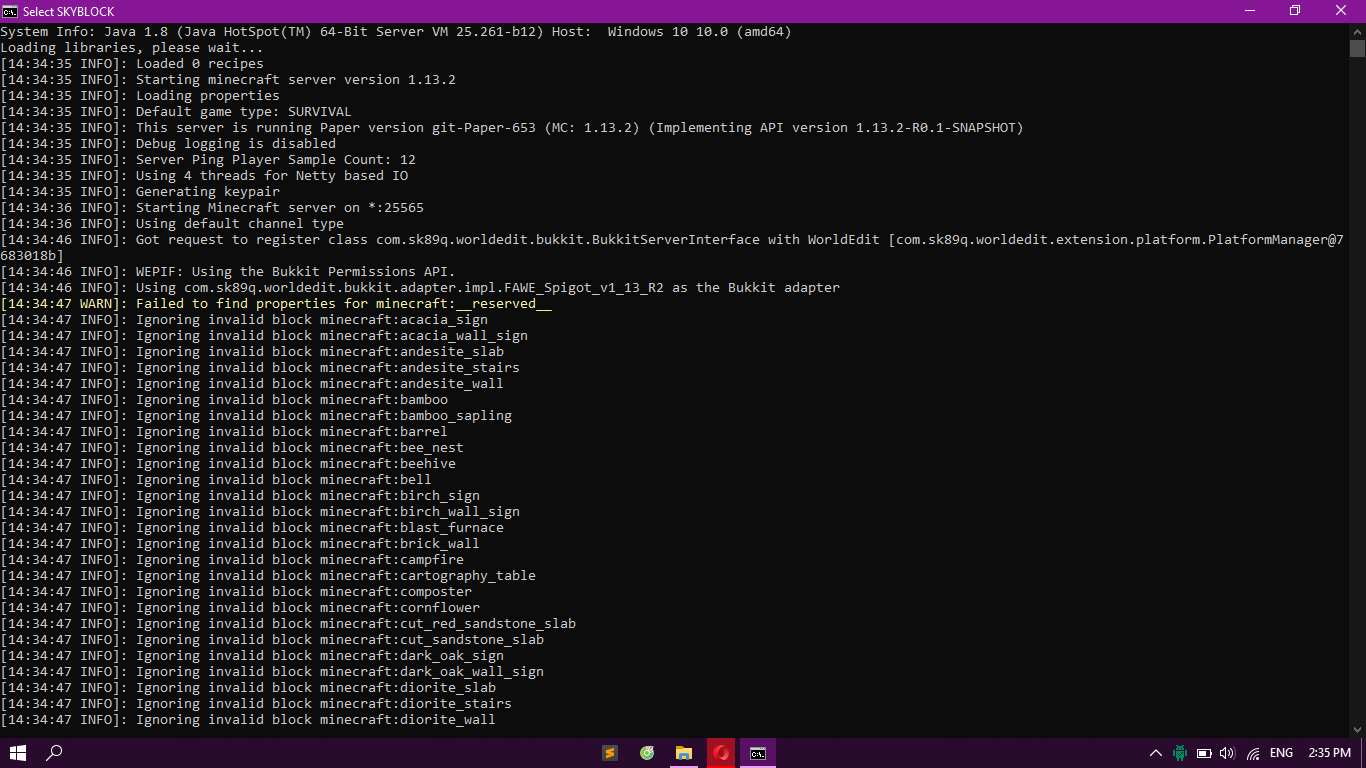The height and width of the screenshot is (768, 1366).
Task: Open the taskbar search icon
Action: coord(55,753)
